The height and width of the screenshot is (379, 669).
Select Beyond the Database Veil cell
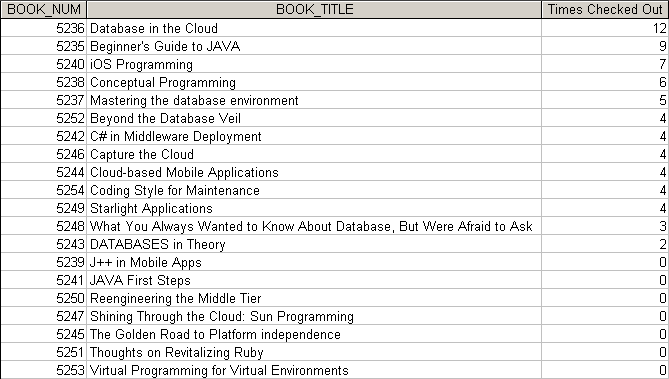314,118
